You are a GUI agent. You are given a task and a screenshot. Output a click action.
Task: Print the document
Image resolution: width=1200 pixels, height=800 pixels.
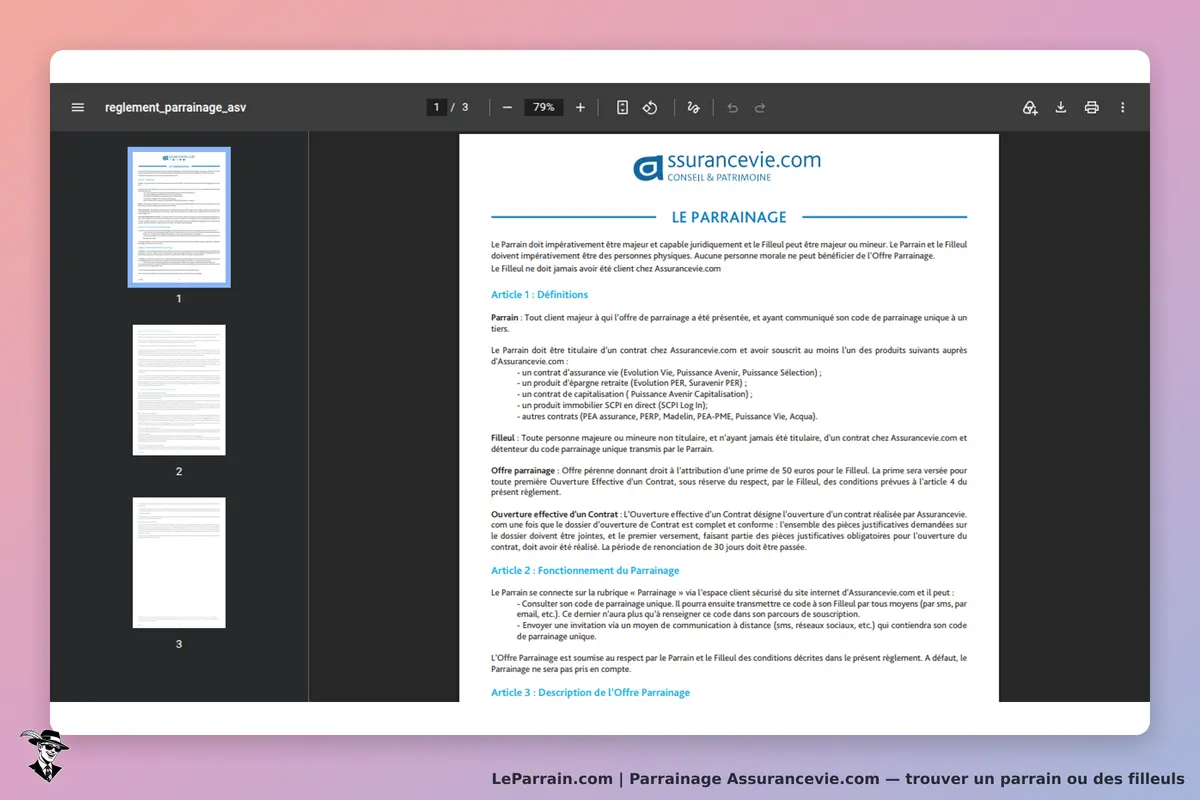[x=1092, y=107]
